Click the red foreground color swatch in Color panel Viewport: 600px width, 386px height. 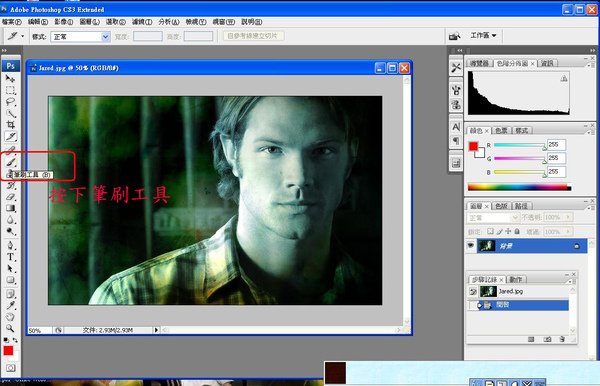[473, 146]
